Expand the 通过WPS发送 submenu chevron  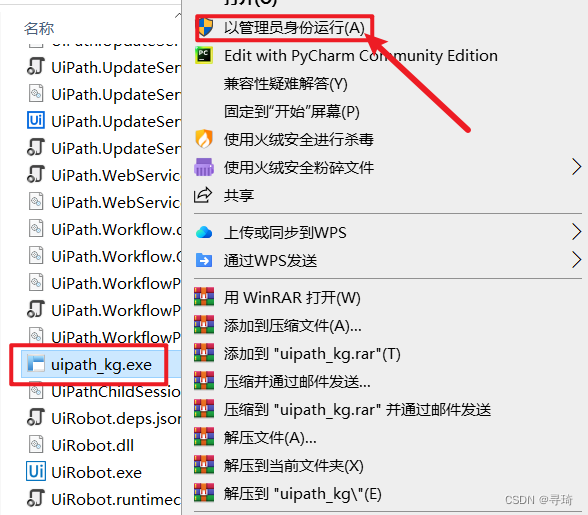coord(577,260)
